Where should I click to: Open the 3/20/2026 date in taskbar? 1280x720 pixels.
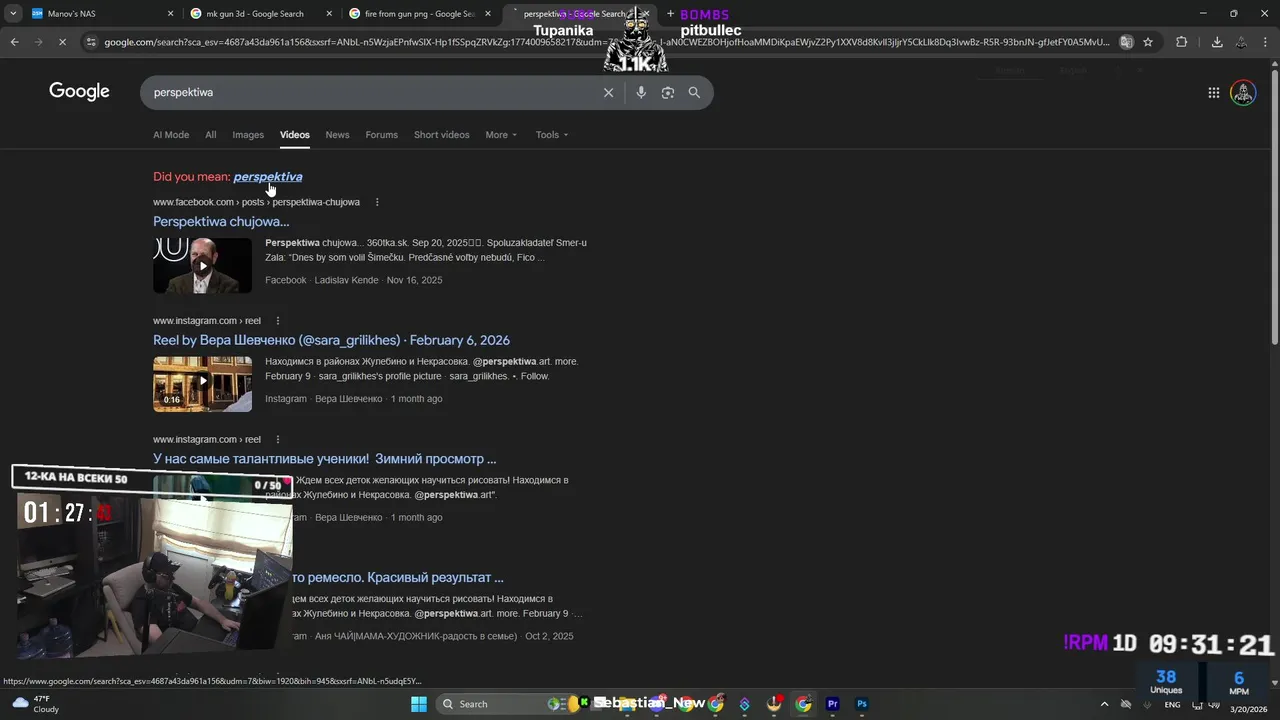tap(1249, 709)
